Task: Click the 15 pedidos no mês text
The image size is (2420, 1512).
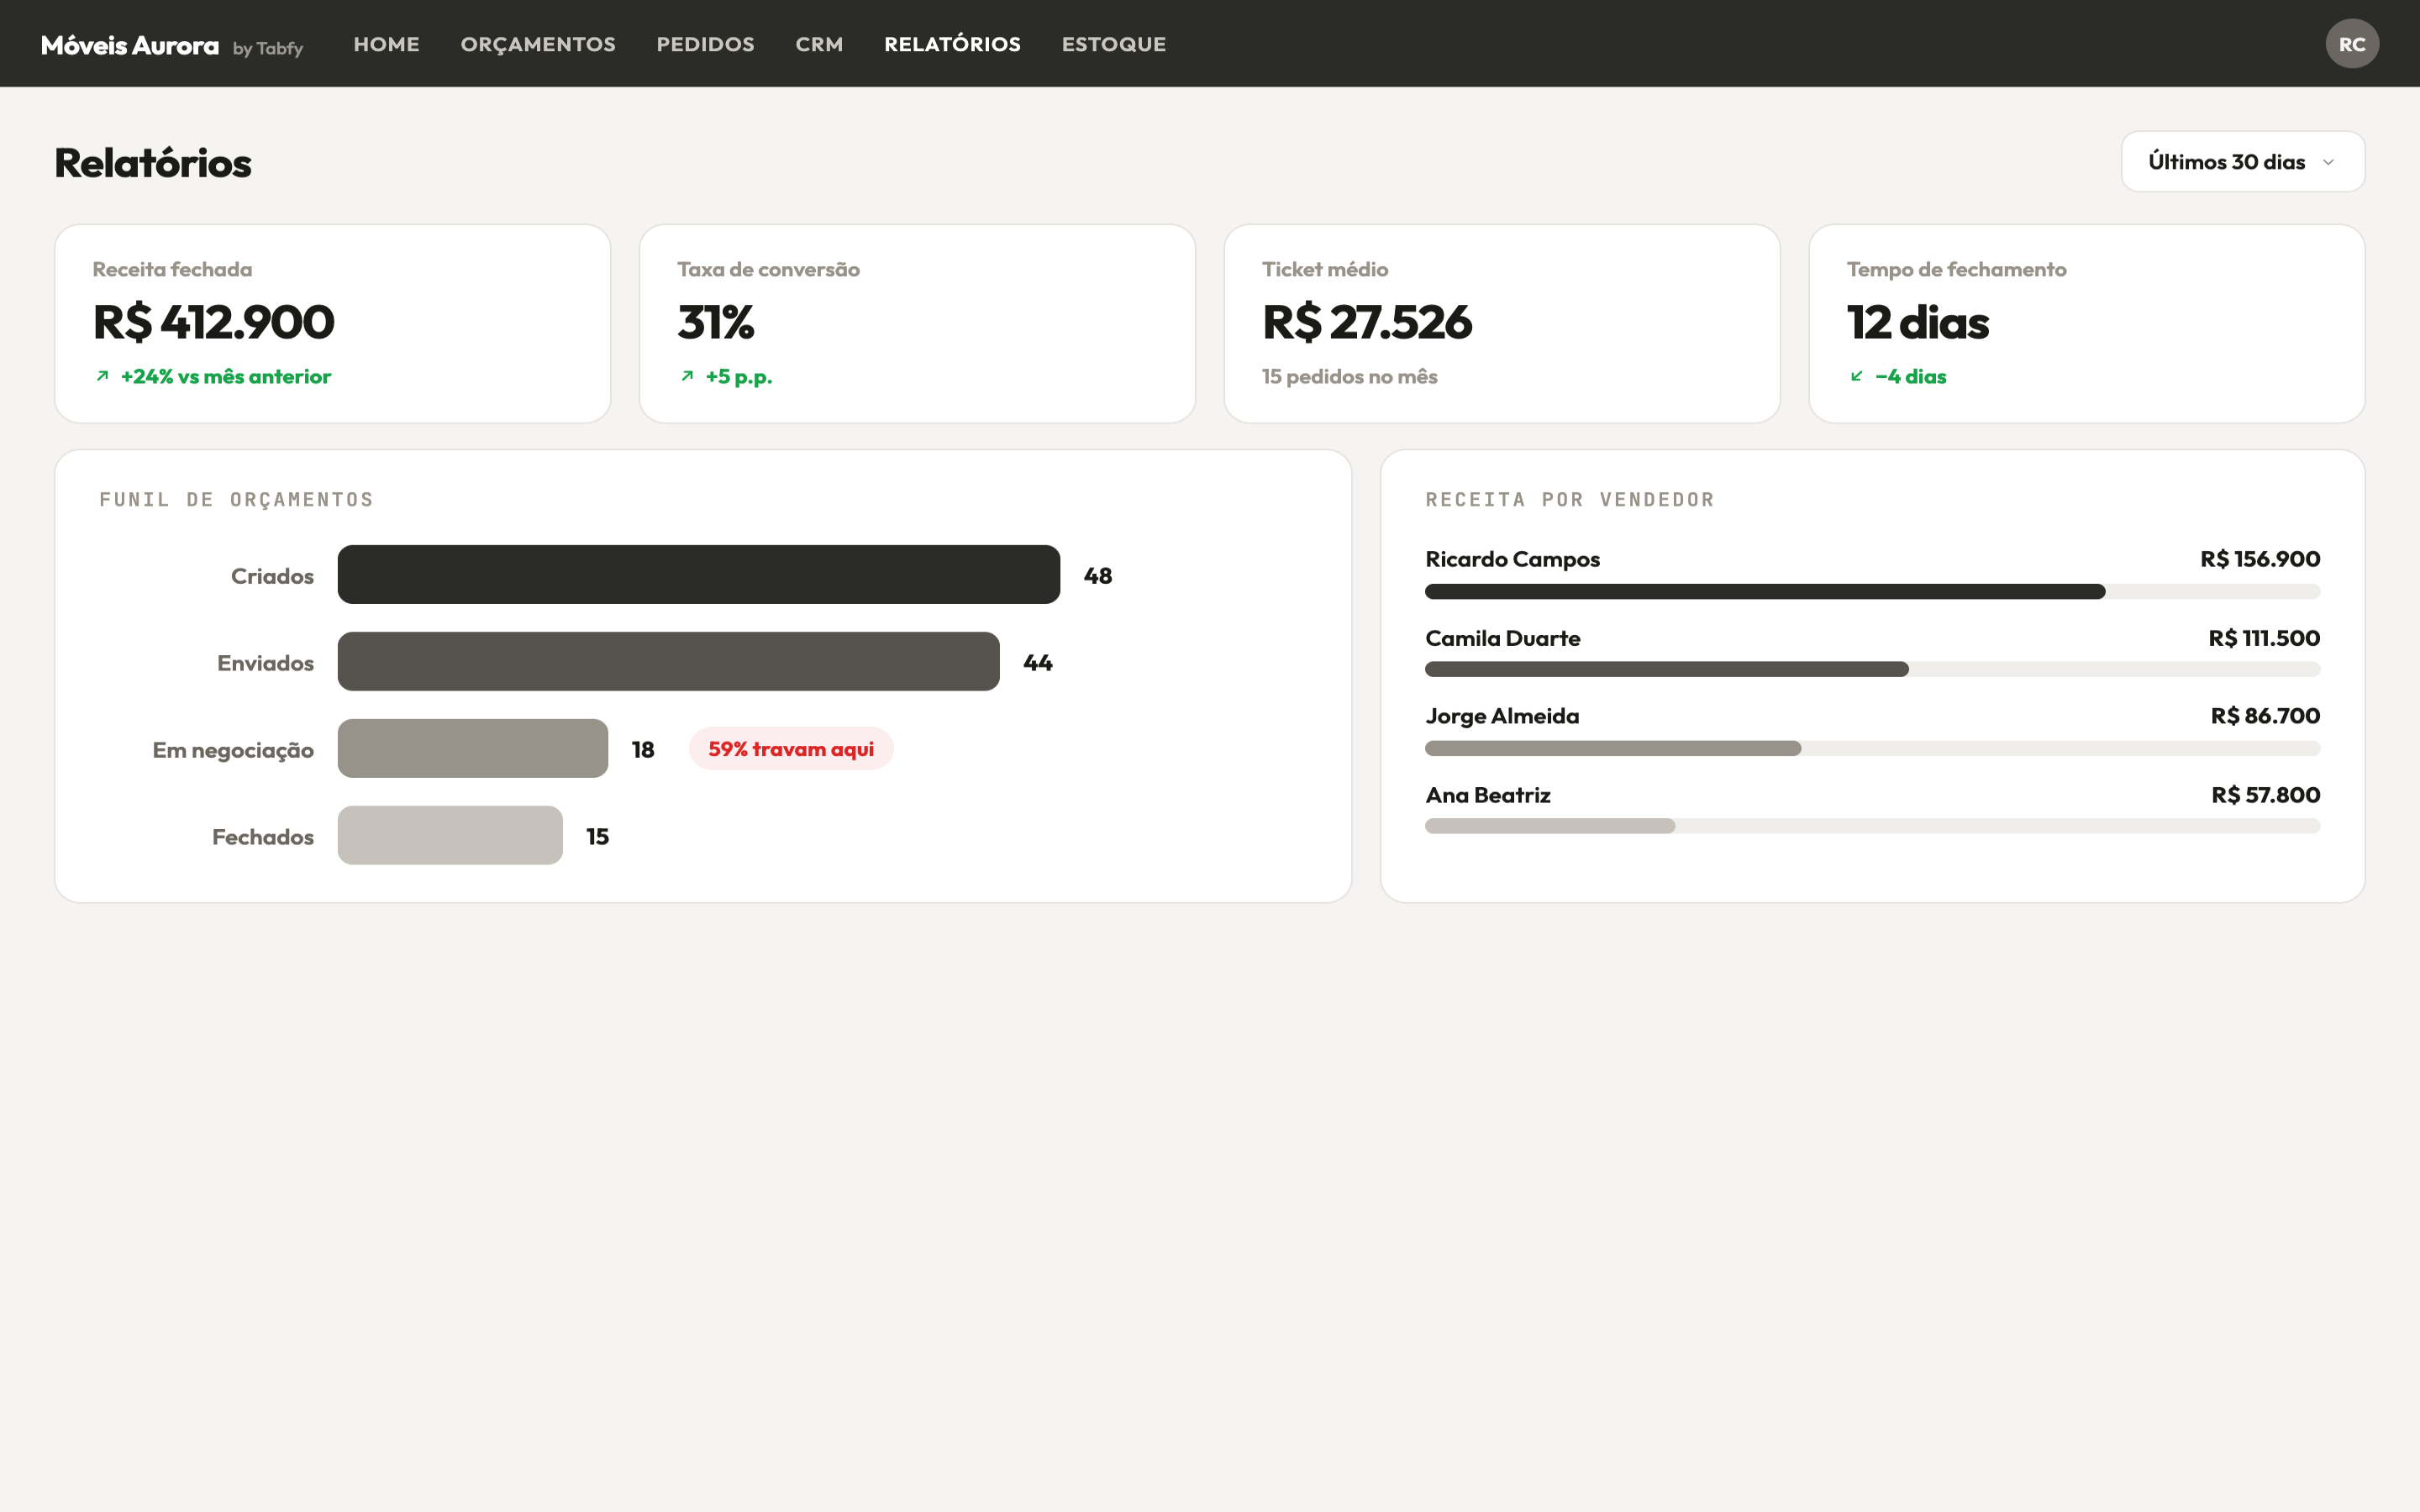Action: tap(1349, 376)
